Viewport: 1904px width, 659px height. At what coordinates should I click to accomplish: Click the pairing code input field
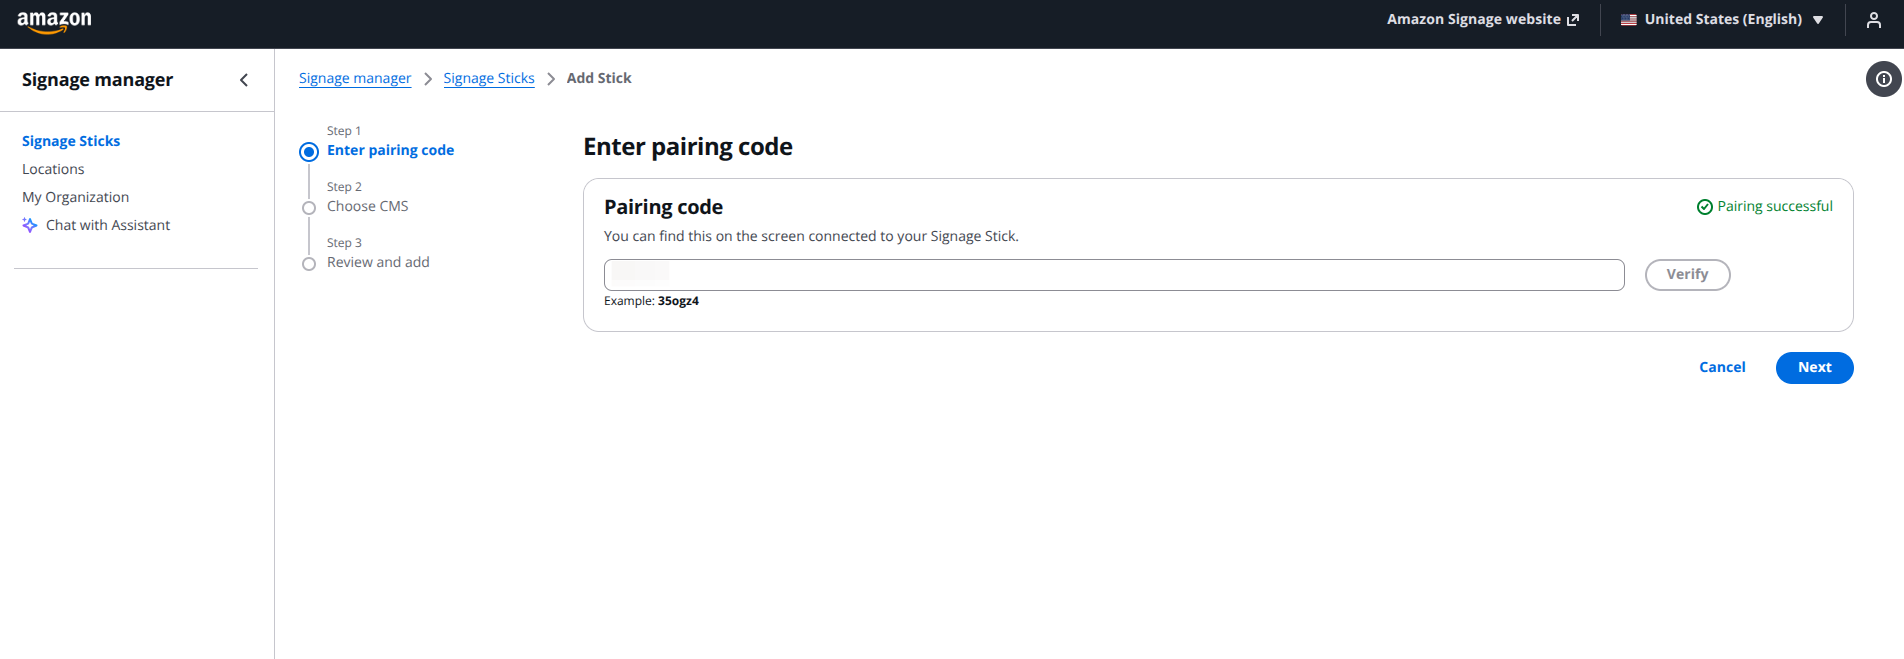click(x=1114, y=275)
